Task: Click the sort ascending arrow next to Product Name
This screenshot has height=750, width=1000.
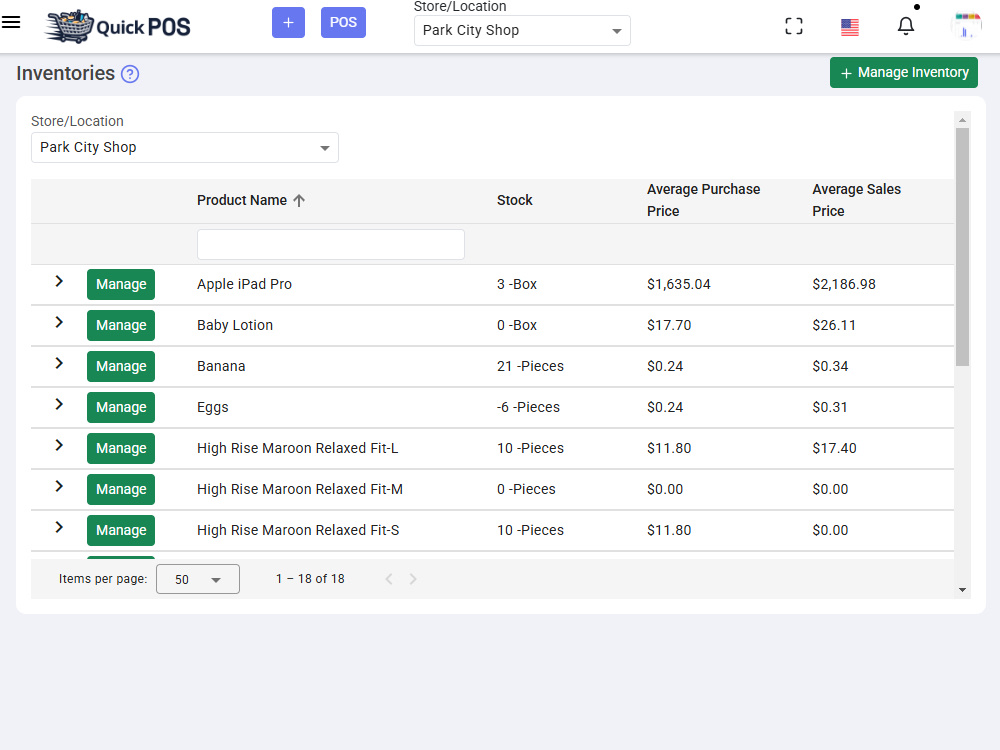Action: (x=299, y=200)
